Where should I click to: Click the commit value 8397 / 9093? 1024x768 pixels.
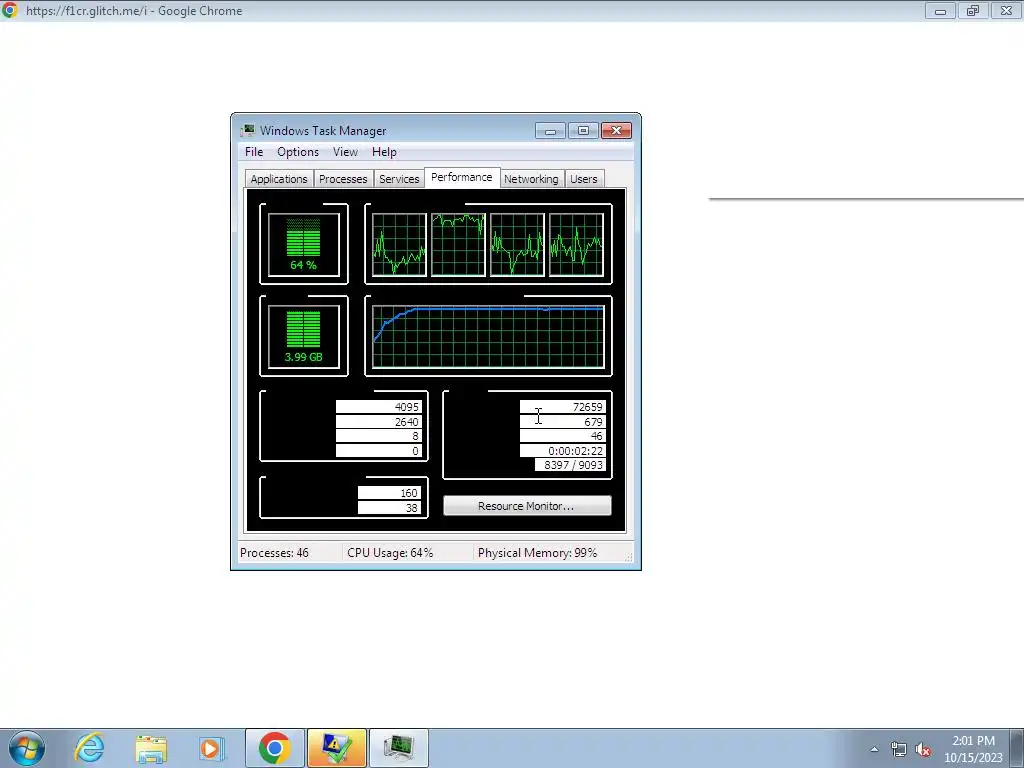(x=570, y=465)
